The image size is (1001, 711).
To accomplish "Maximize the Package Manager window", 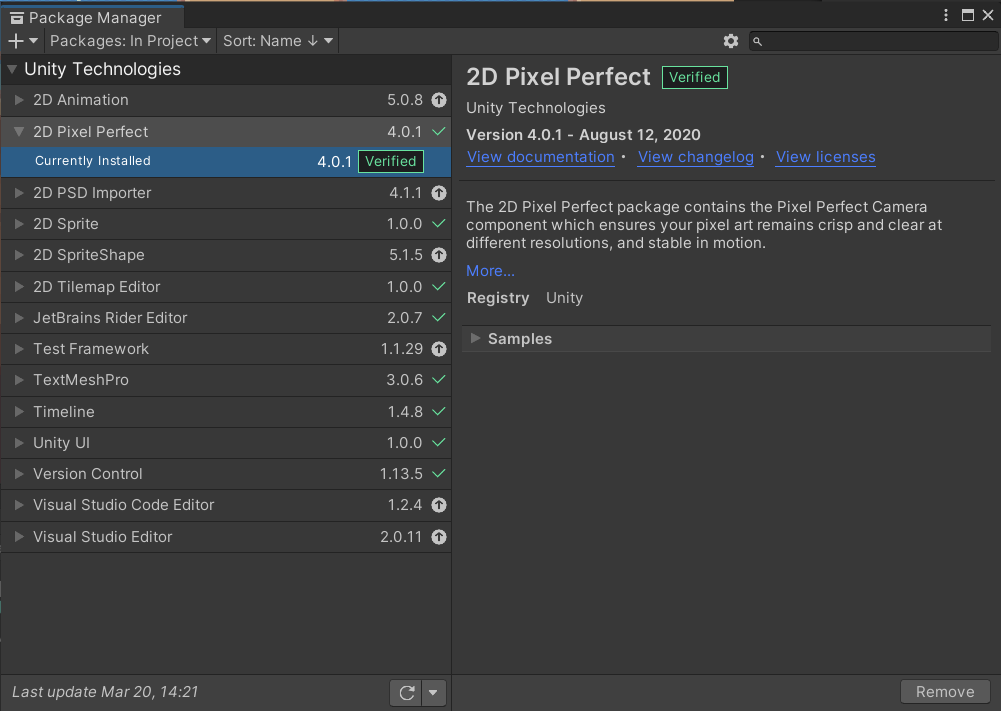I will coord(968,15).
